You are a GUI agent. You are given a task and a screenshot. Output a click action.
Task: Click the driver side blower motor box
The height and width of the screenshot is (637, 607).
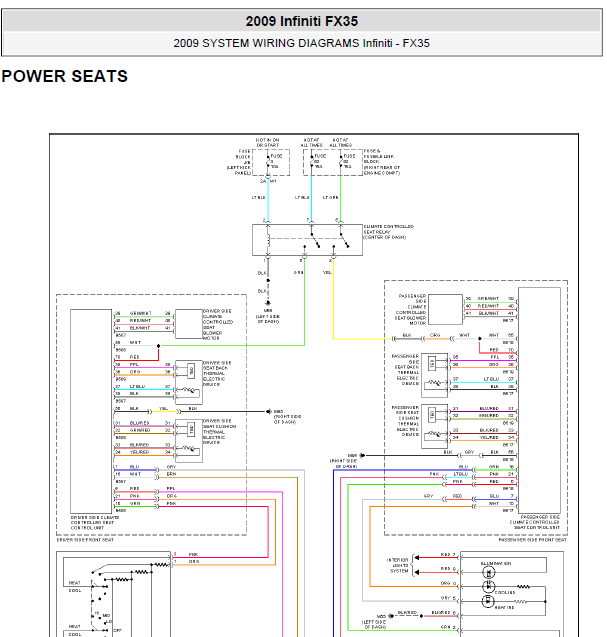[189, 324]
